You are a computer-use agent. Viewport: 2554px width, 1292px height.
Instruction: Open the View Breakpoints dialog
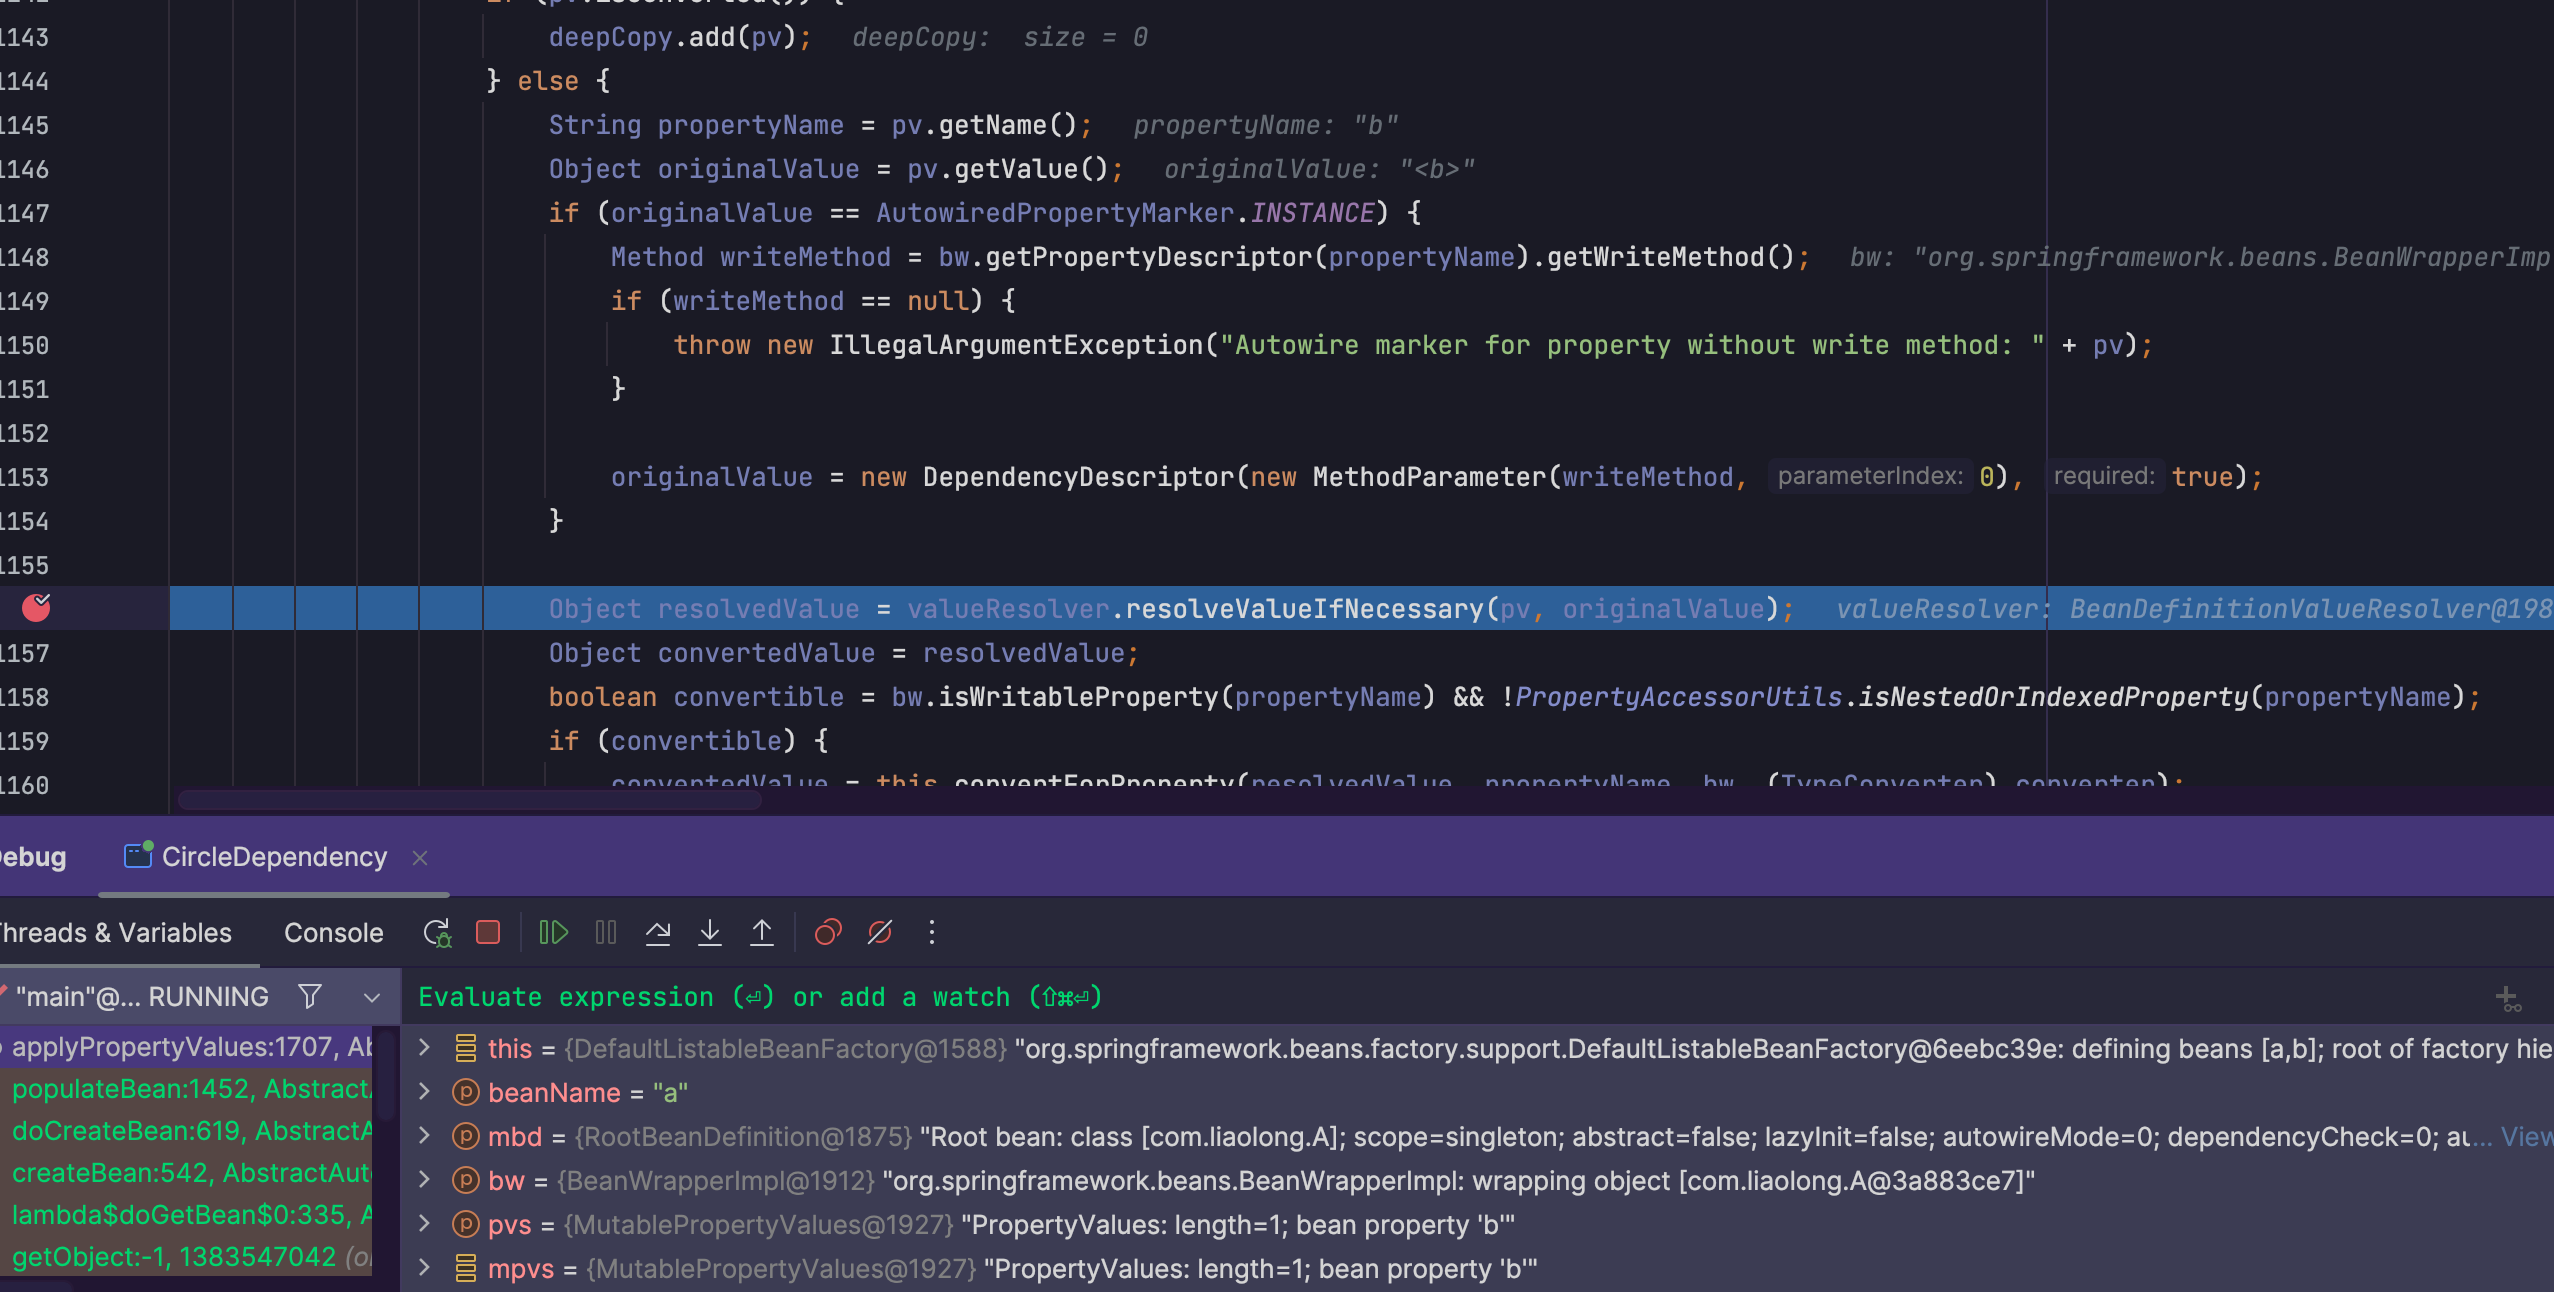[x=828, y=933]
